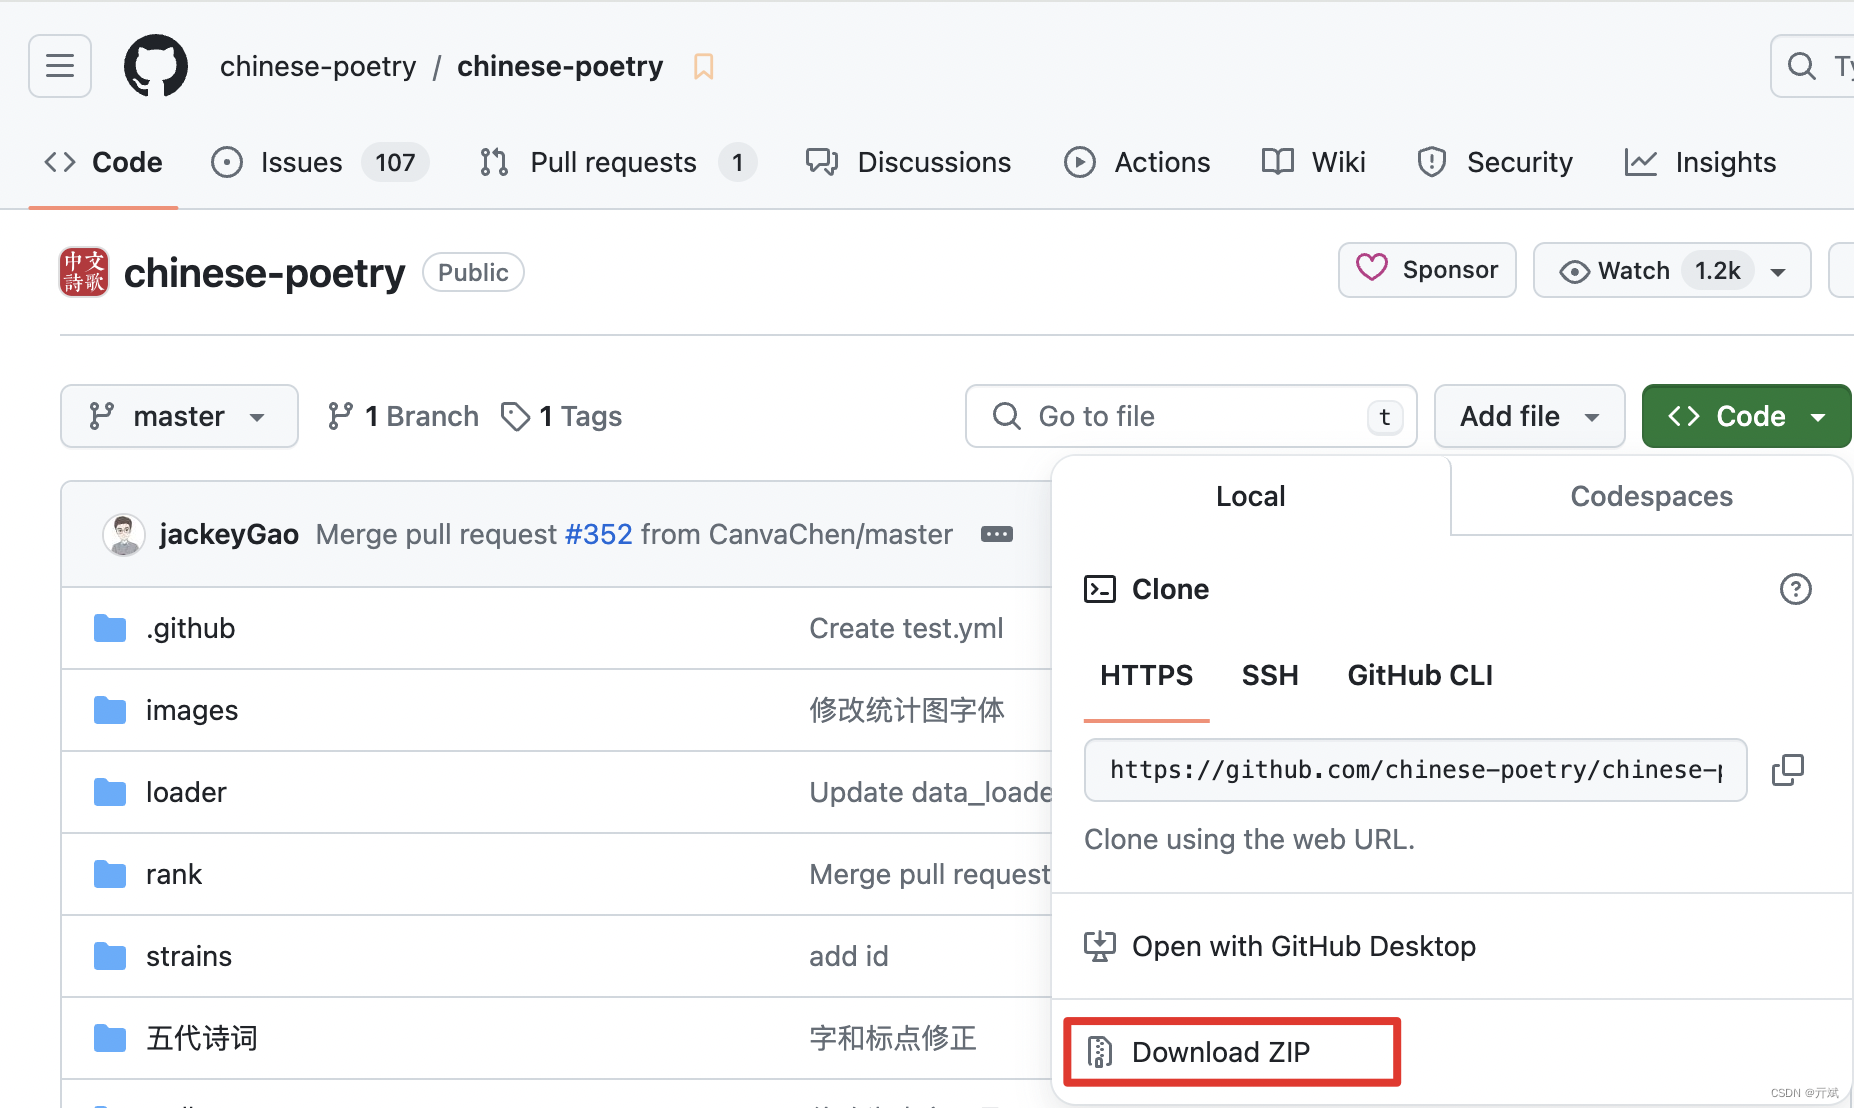The height and width of the screenshot is (1108, 1854).
Task: Open the 五代诗词 folder
Action: (202, 1038)
